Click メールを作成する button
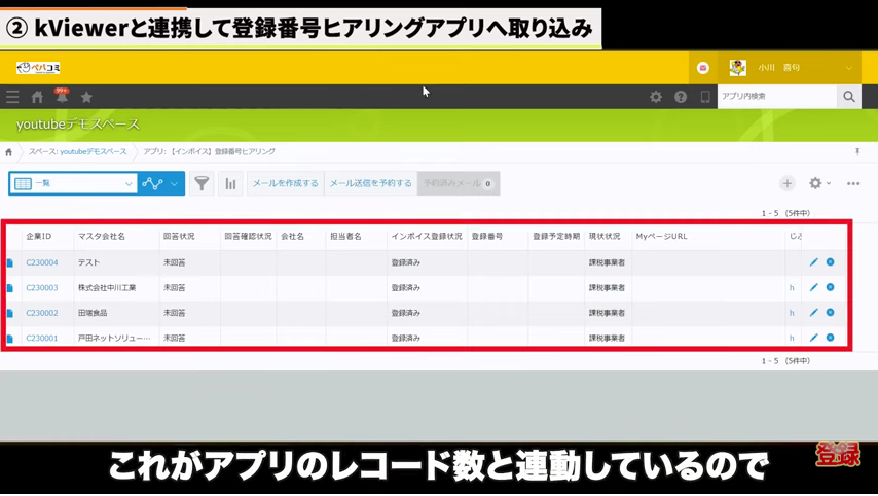The width and height of the screenshot is (878, 496). coord(286,183)
